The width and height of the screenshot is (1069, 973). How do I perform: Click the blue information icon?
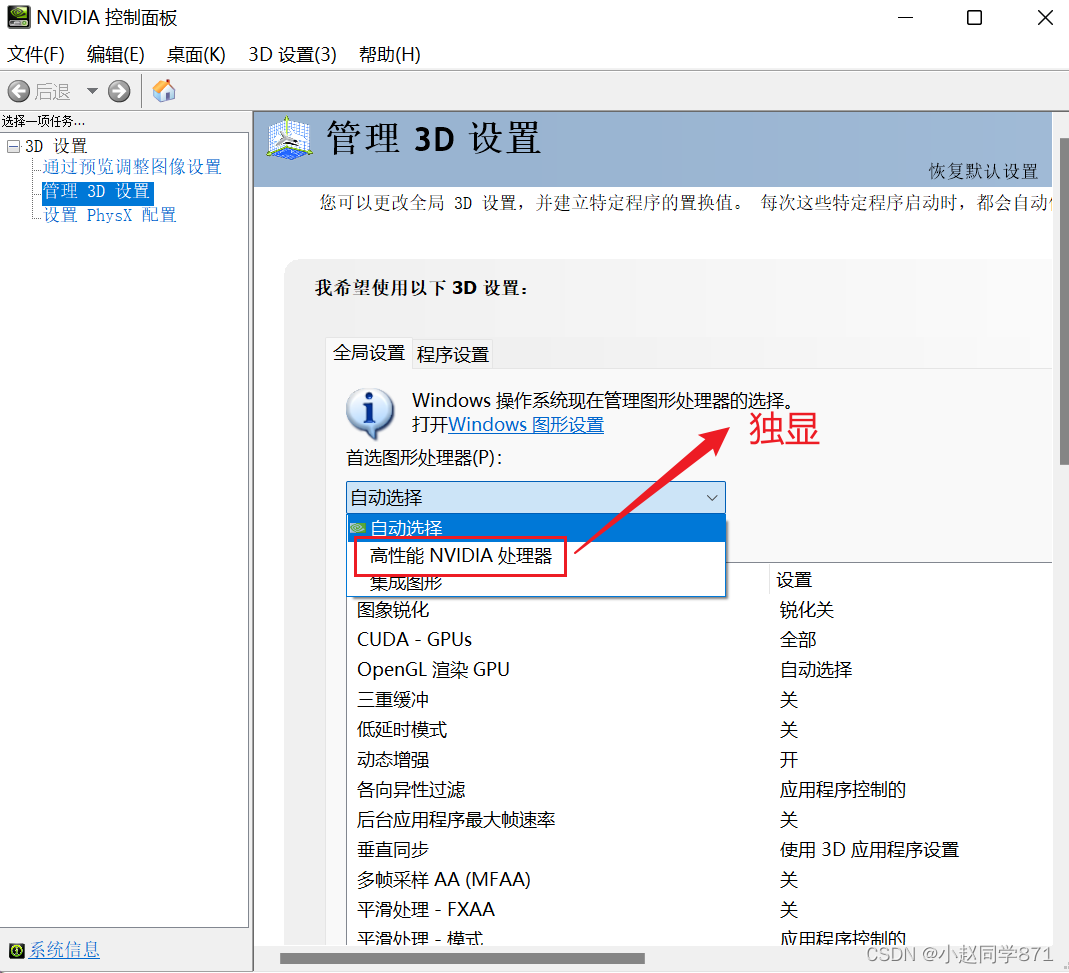[x=370, y=413]
